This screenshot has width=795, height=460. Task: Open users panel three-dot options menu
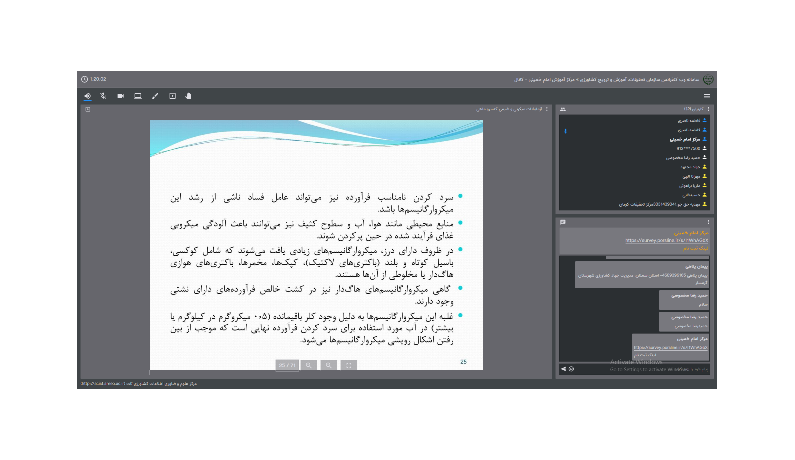click(x=708, y=109)
